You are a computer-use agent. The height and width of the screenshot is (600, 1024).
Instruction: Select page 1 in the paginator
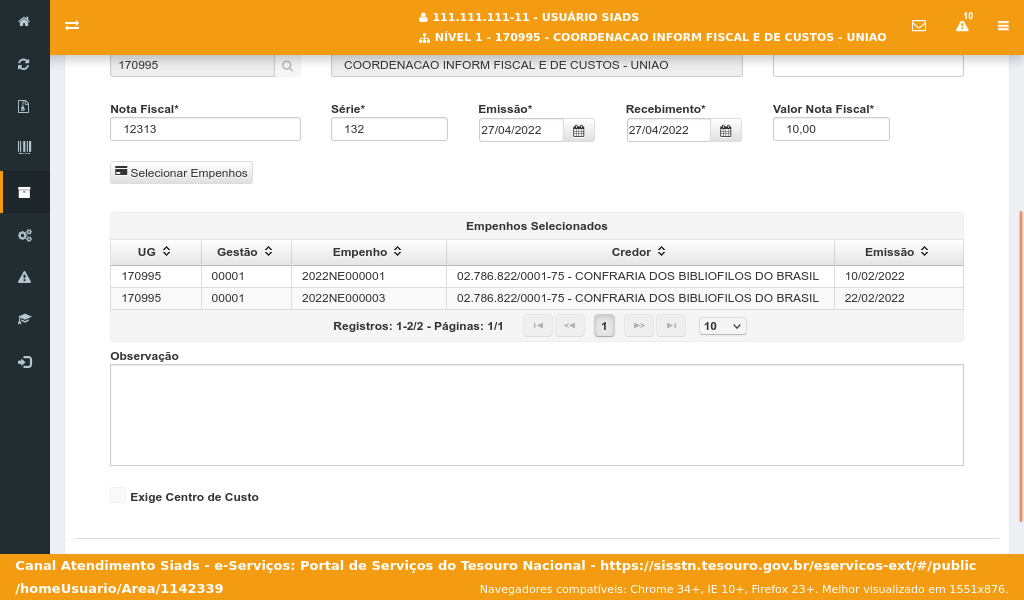click(x=604, y=326)
